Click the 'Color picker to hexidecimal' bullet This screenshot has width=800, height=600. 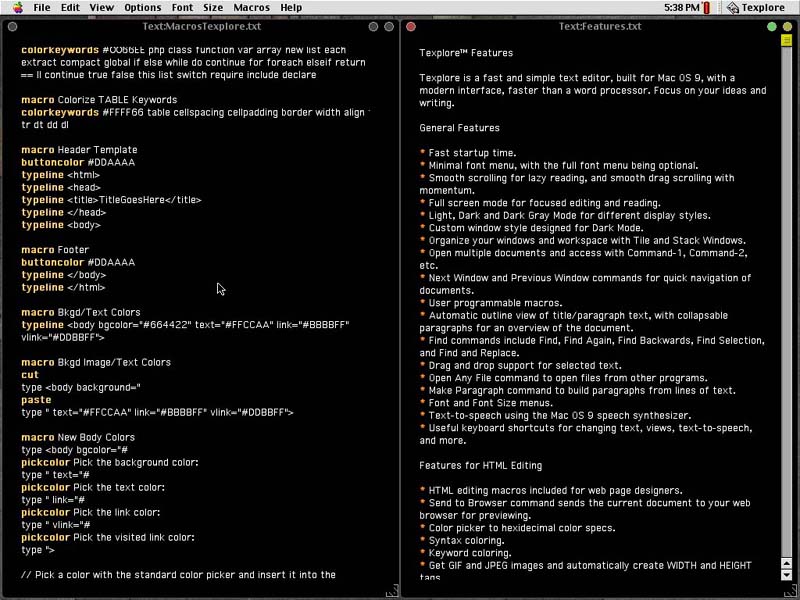[x=517, y=528]
